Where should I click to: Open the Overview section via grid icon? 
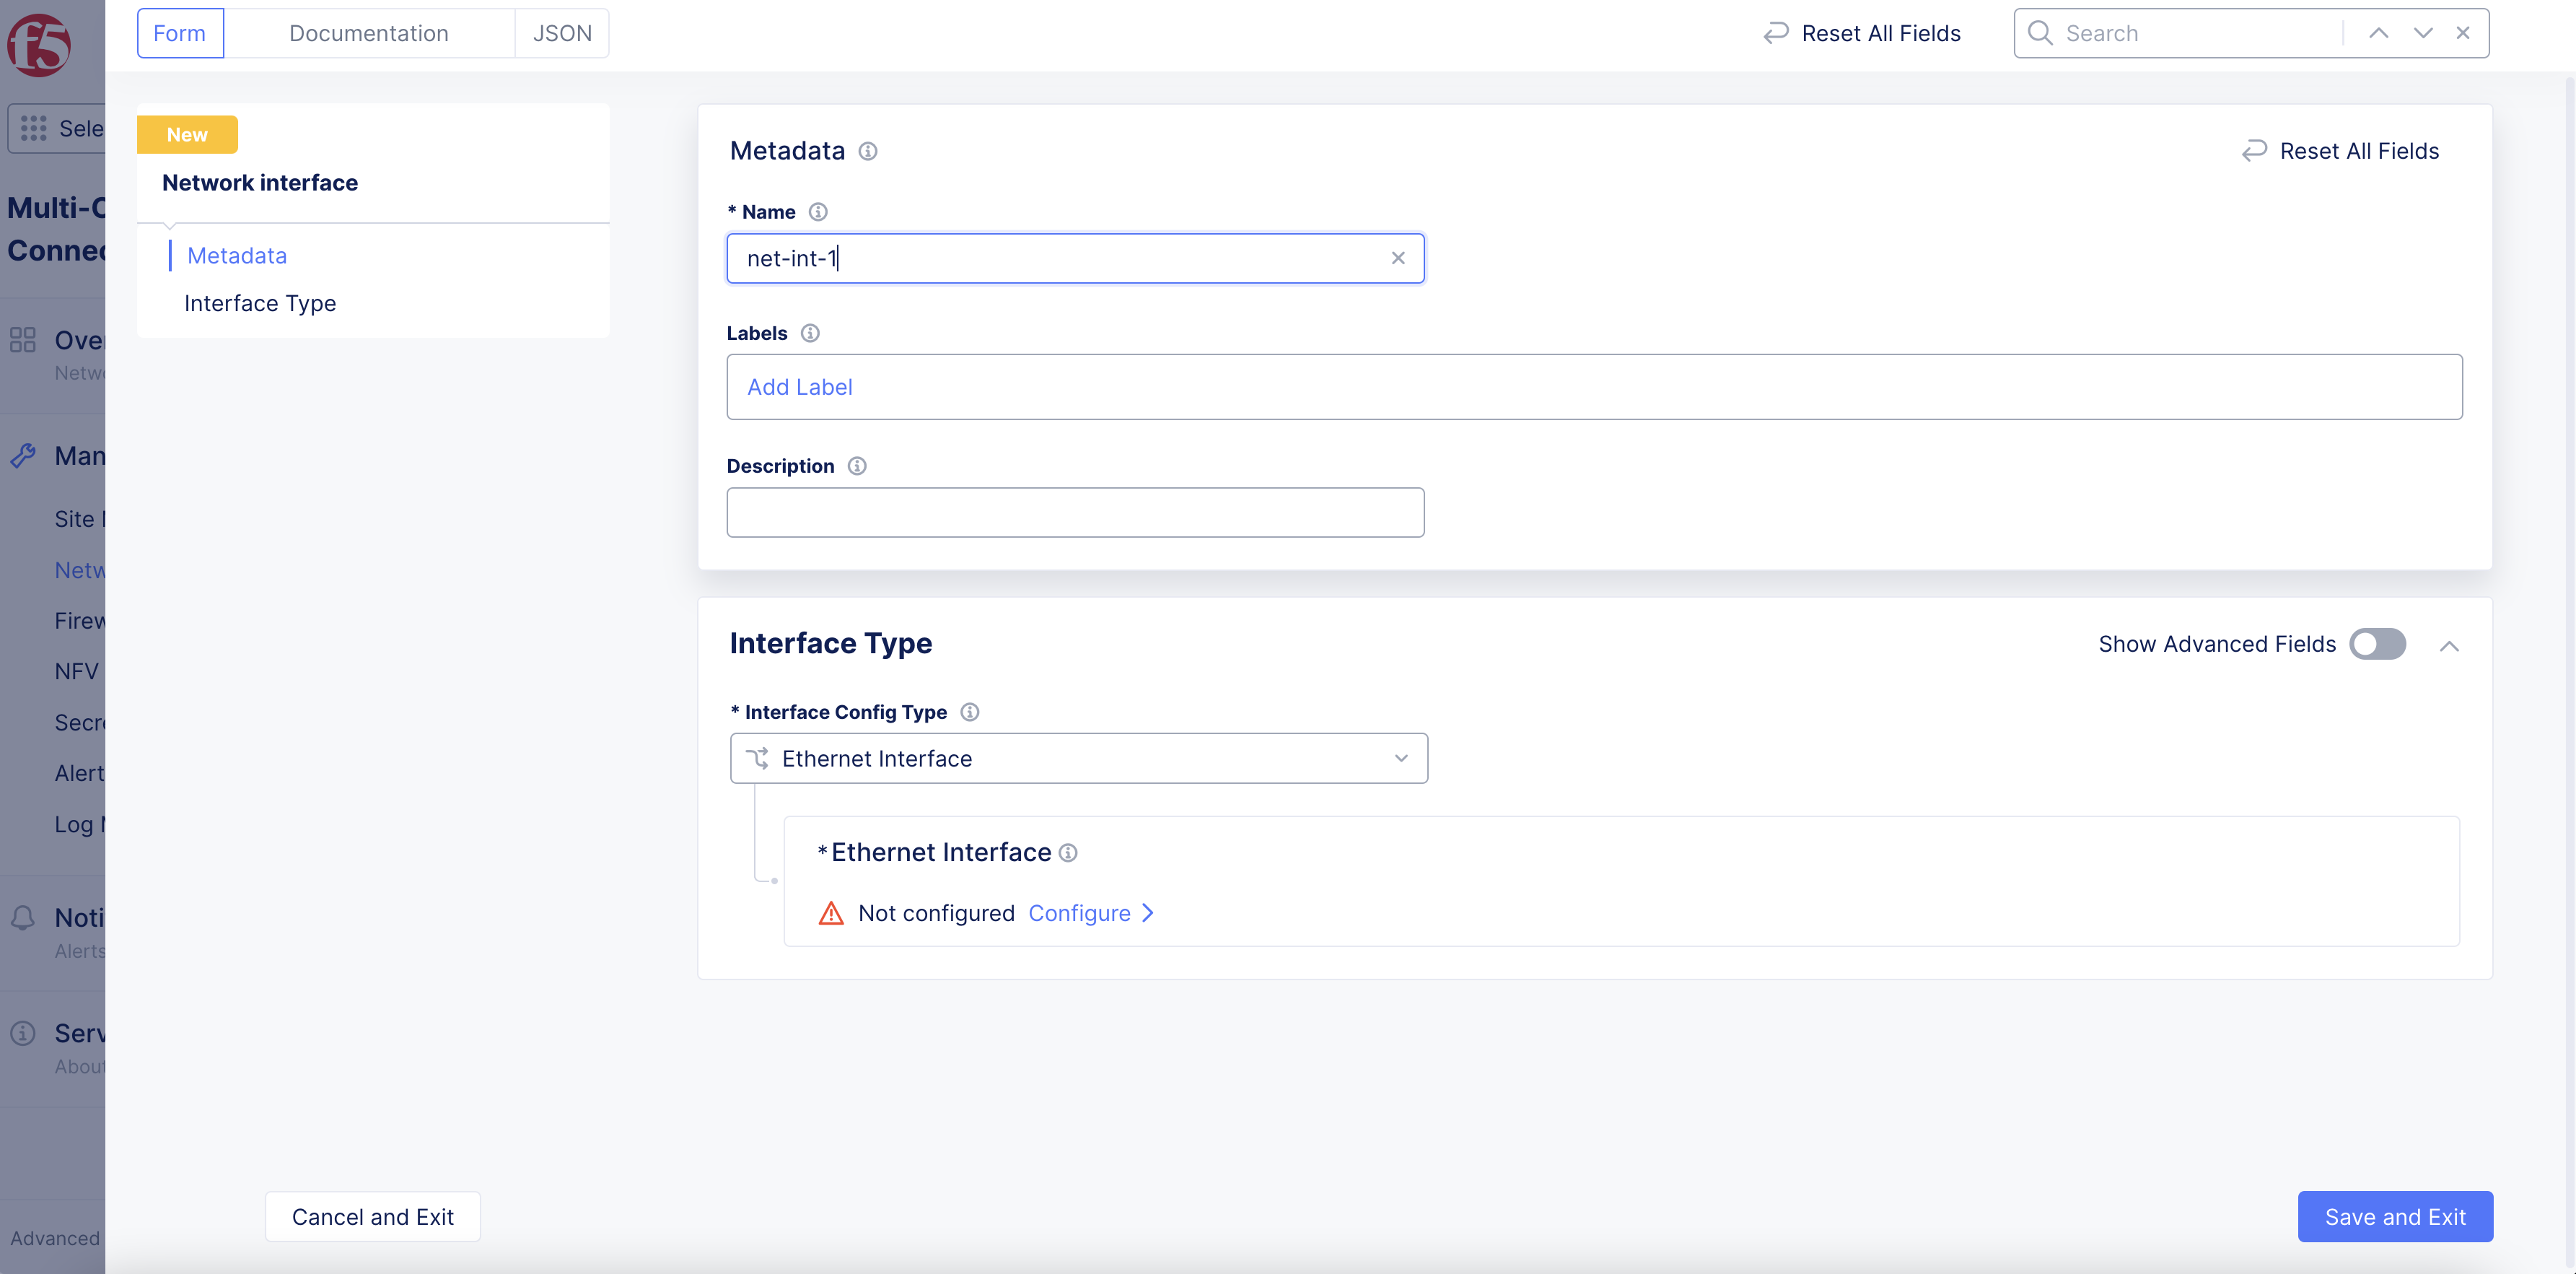(x=23, y=340)
